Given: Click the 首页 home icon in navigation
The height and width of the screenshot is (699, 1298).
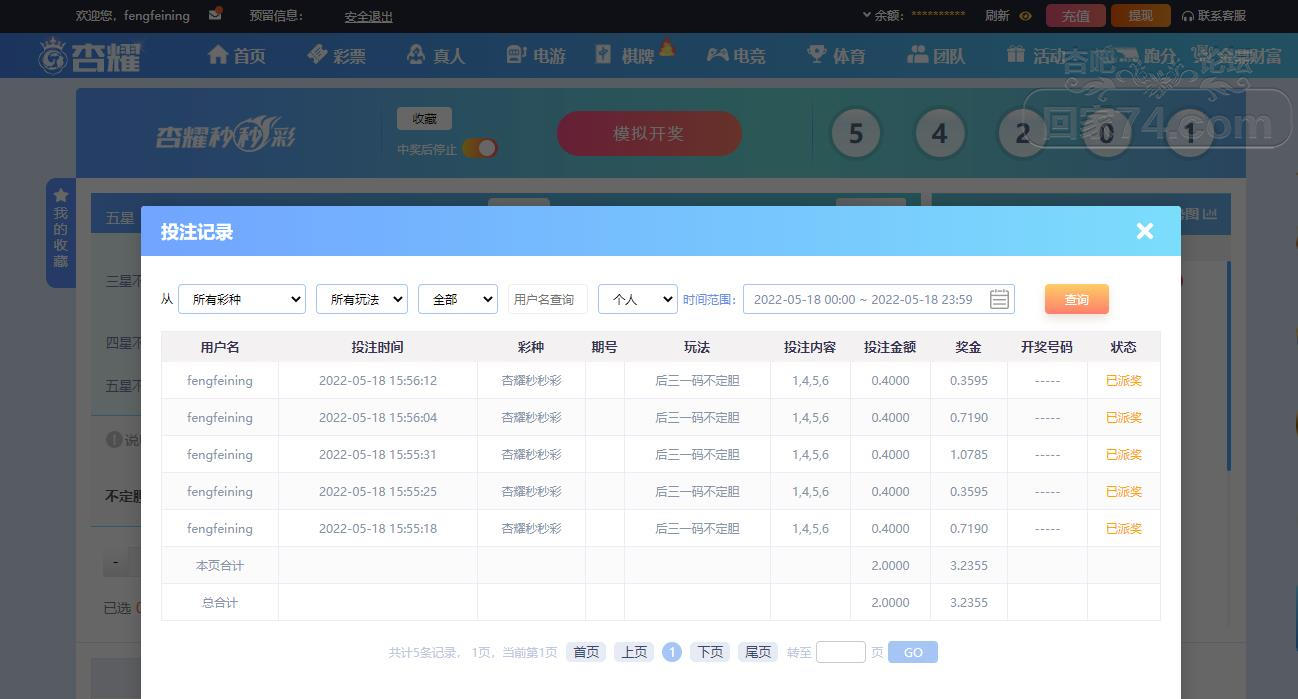Looking at the screenshot, I should (218, 55).
